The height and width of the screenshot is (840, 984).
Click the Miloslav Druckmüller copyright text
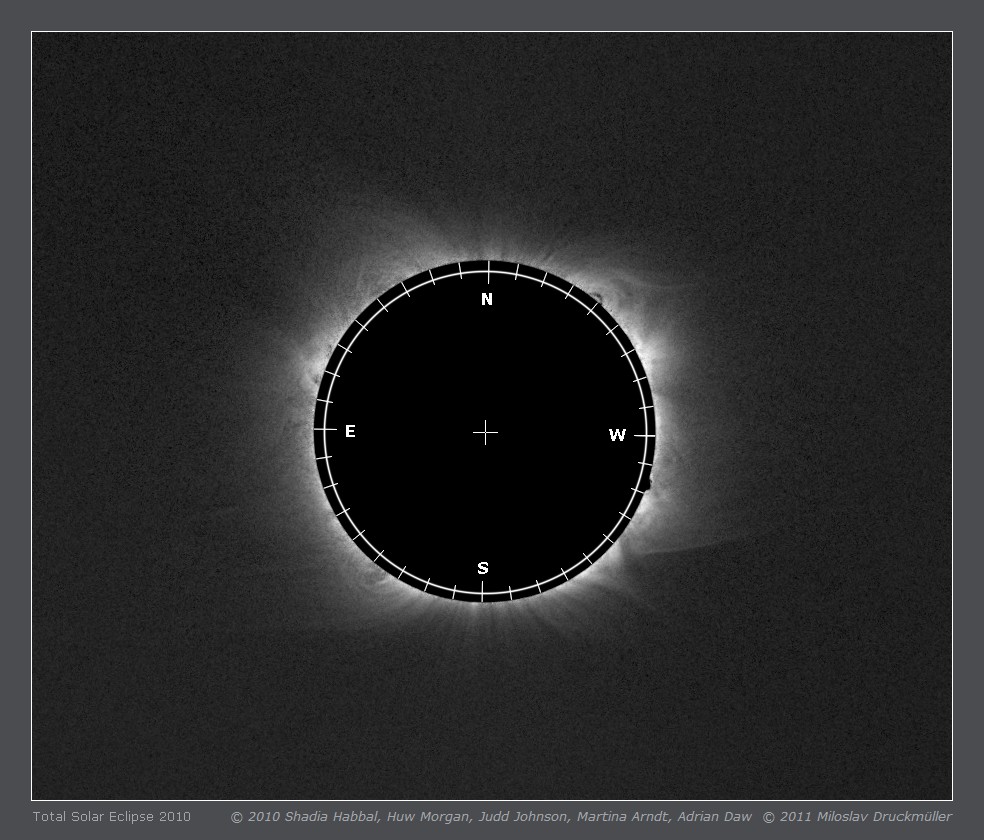click(857, 817)
